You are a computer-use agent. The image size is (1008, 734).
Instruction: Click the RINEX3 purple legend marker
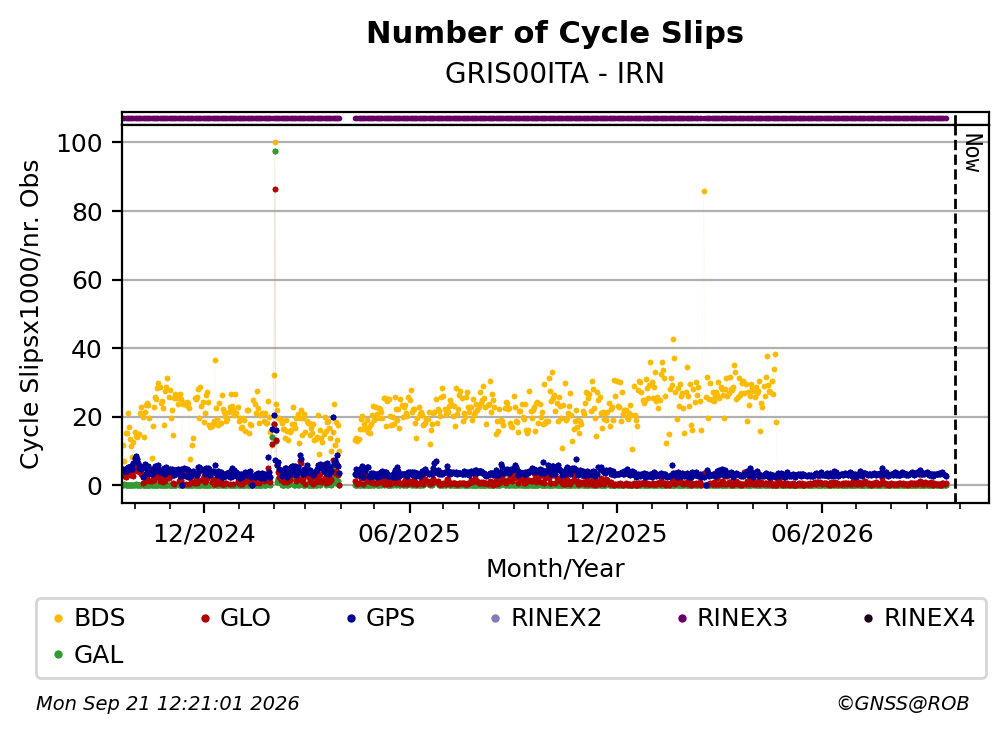pyautogui.click(x=682, y=618)
